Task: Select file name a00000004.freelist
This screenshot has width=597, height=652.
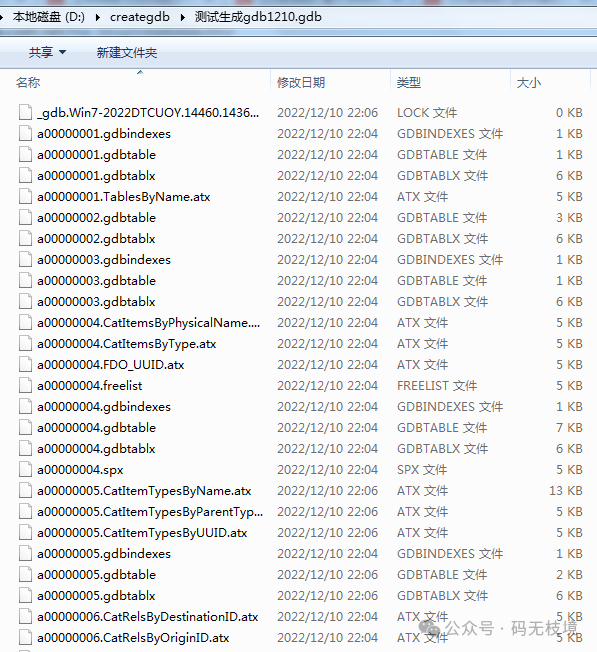Action: click(x=90, y=385)
